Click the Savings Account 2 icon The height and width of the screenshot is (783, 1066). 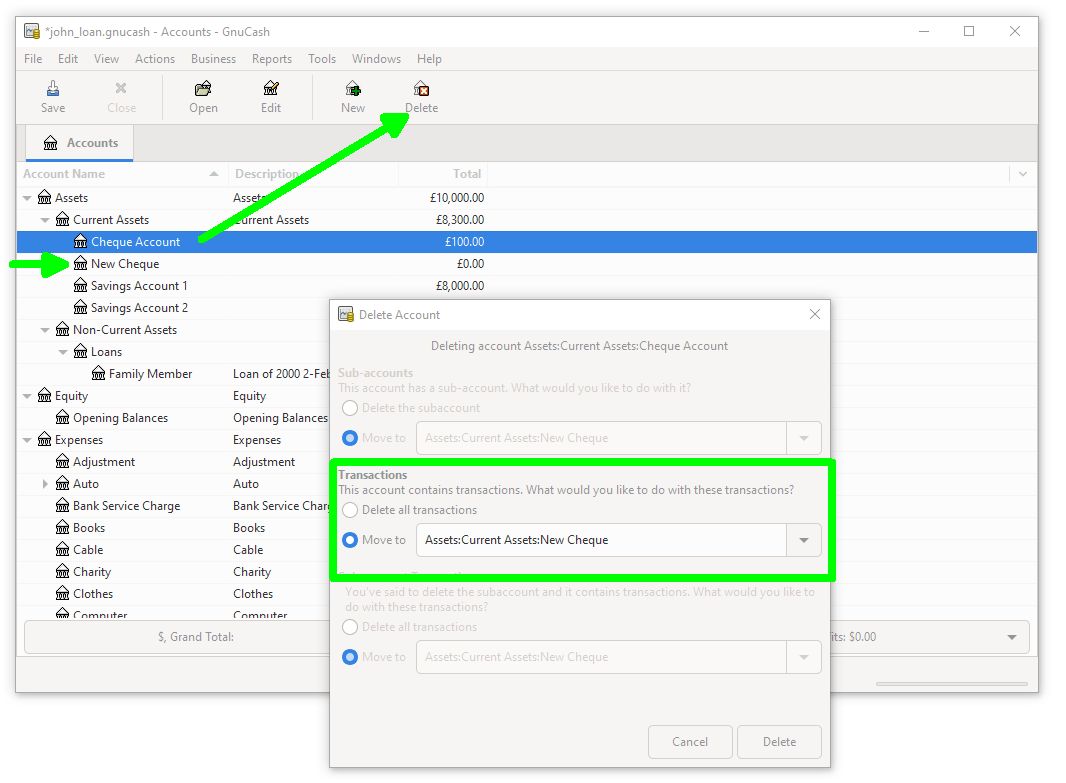pos(80,307)
